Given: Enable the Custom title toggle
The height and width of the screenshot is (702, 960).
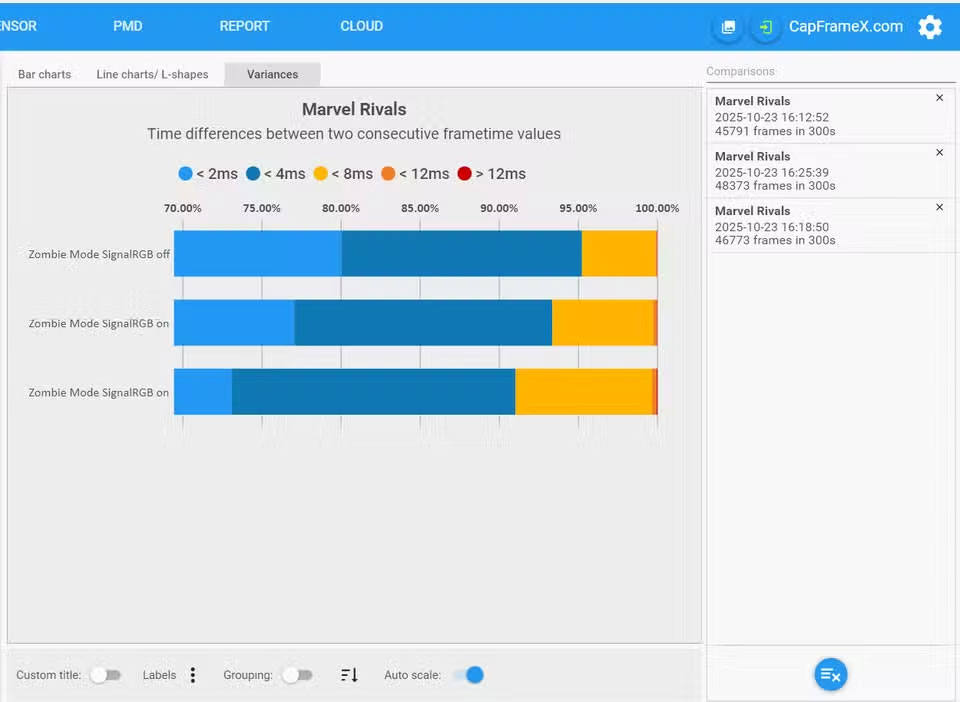Looking at the screenshot, I should (x=105, y=675).
